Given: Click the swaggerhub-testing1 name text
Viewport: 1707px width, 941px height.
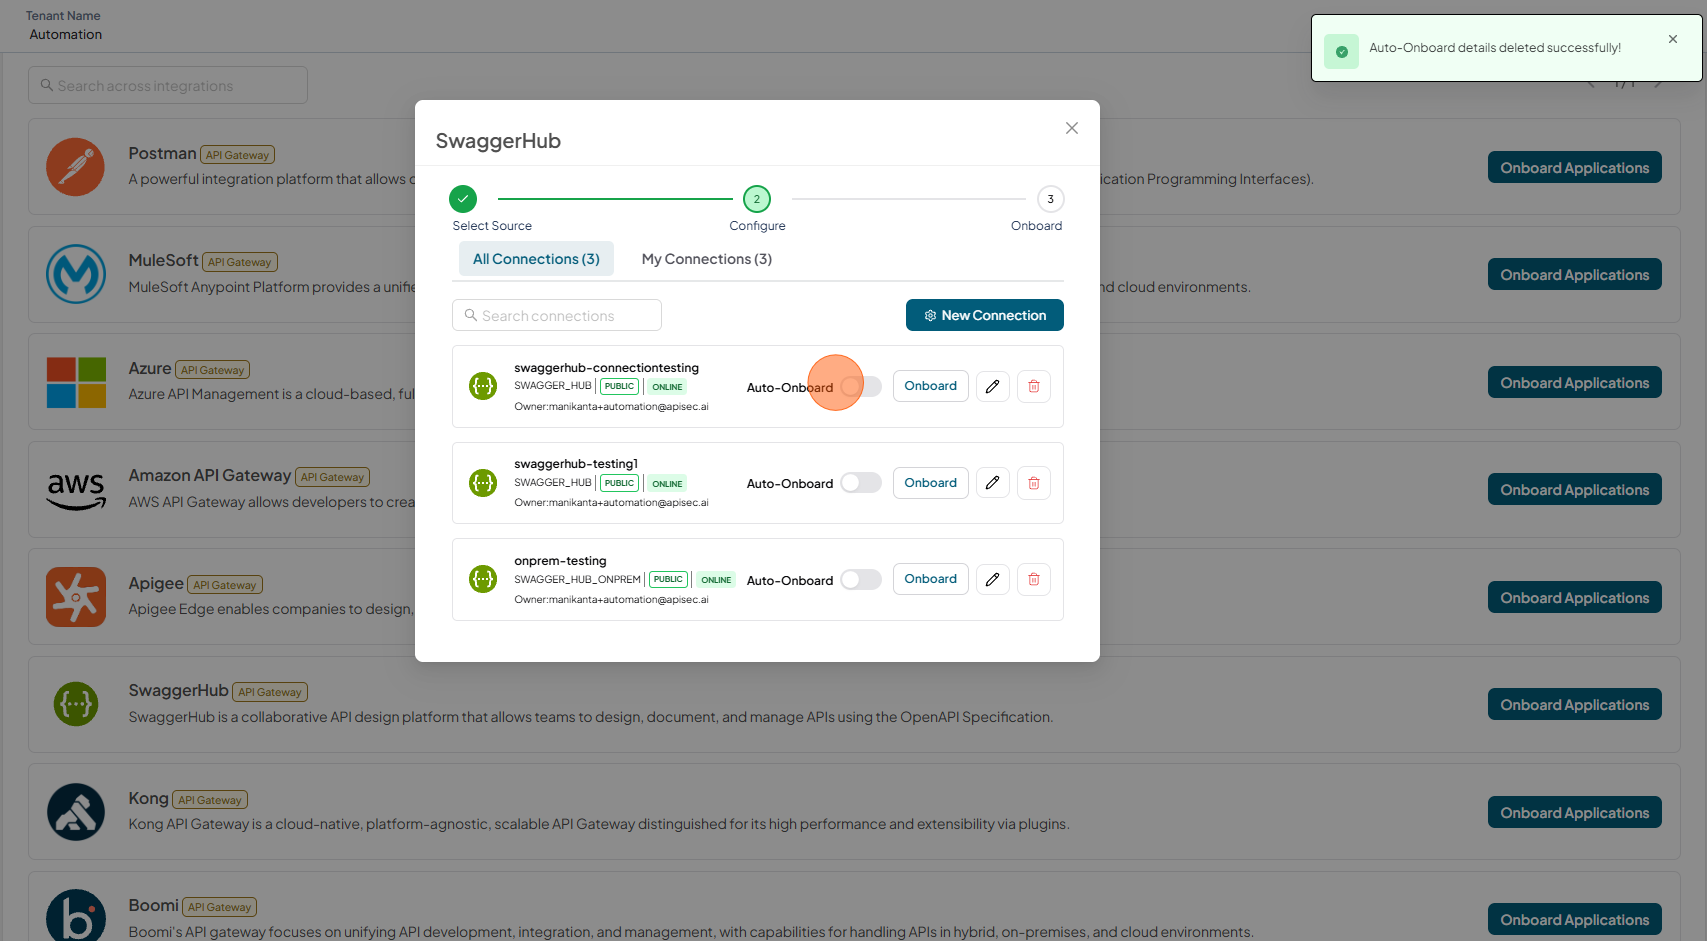Looking at the screenshot, I should pyautogui.click(x=576, y=464).
